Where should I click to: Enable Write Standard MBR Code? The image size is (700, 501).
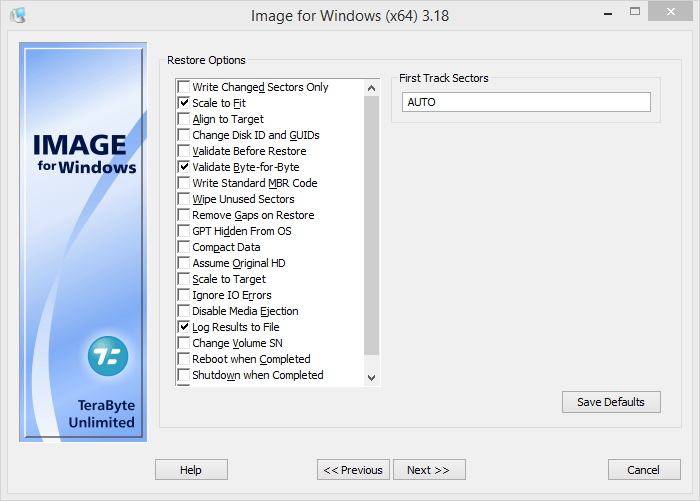click(x=183, y=183)
